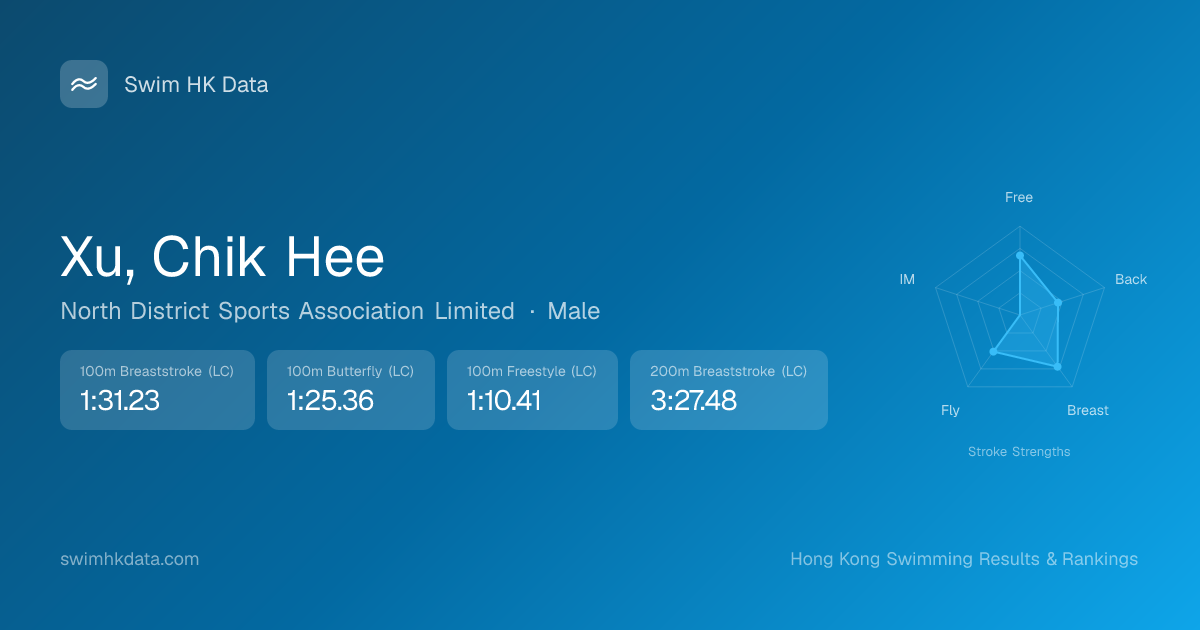
Task: Click the IM label on radar chart
Action: [907, 280]
